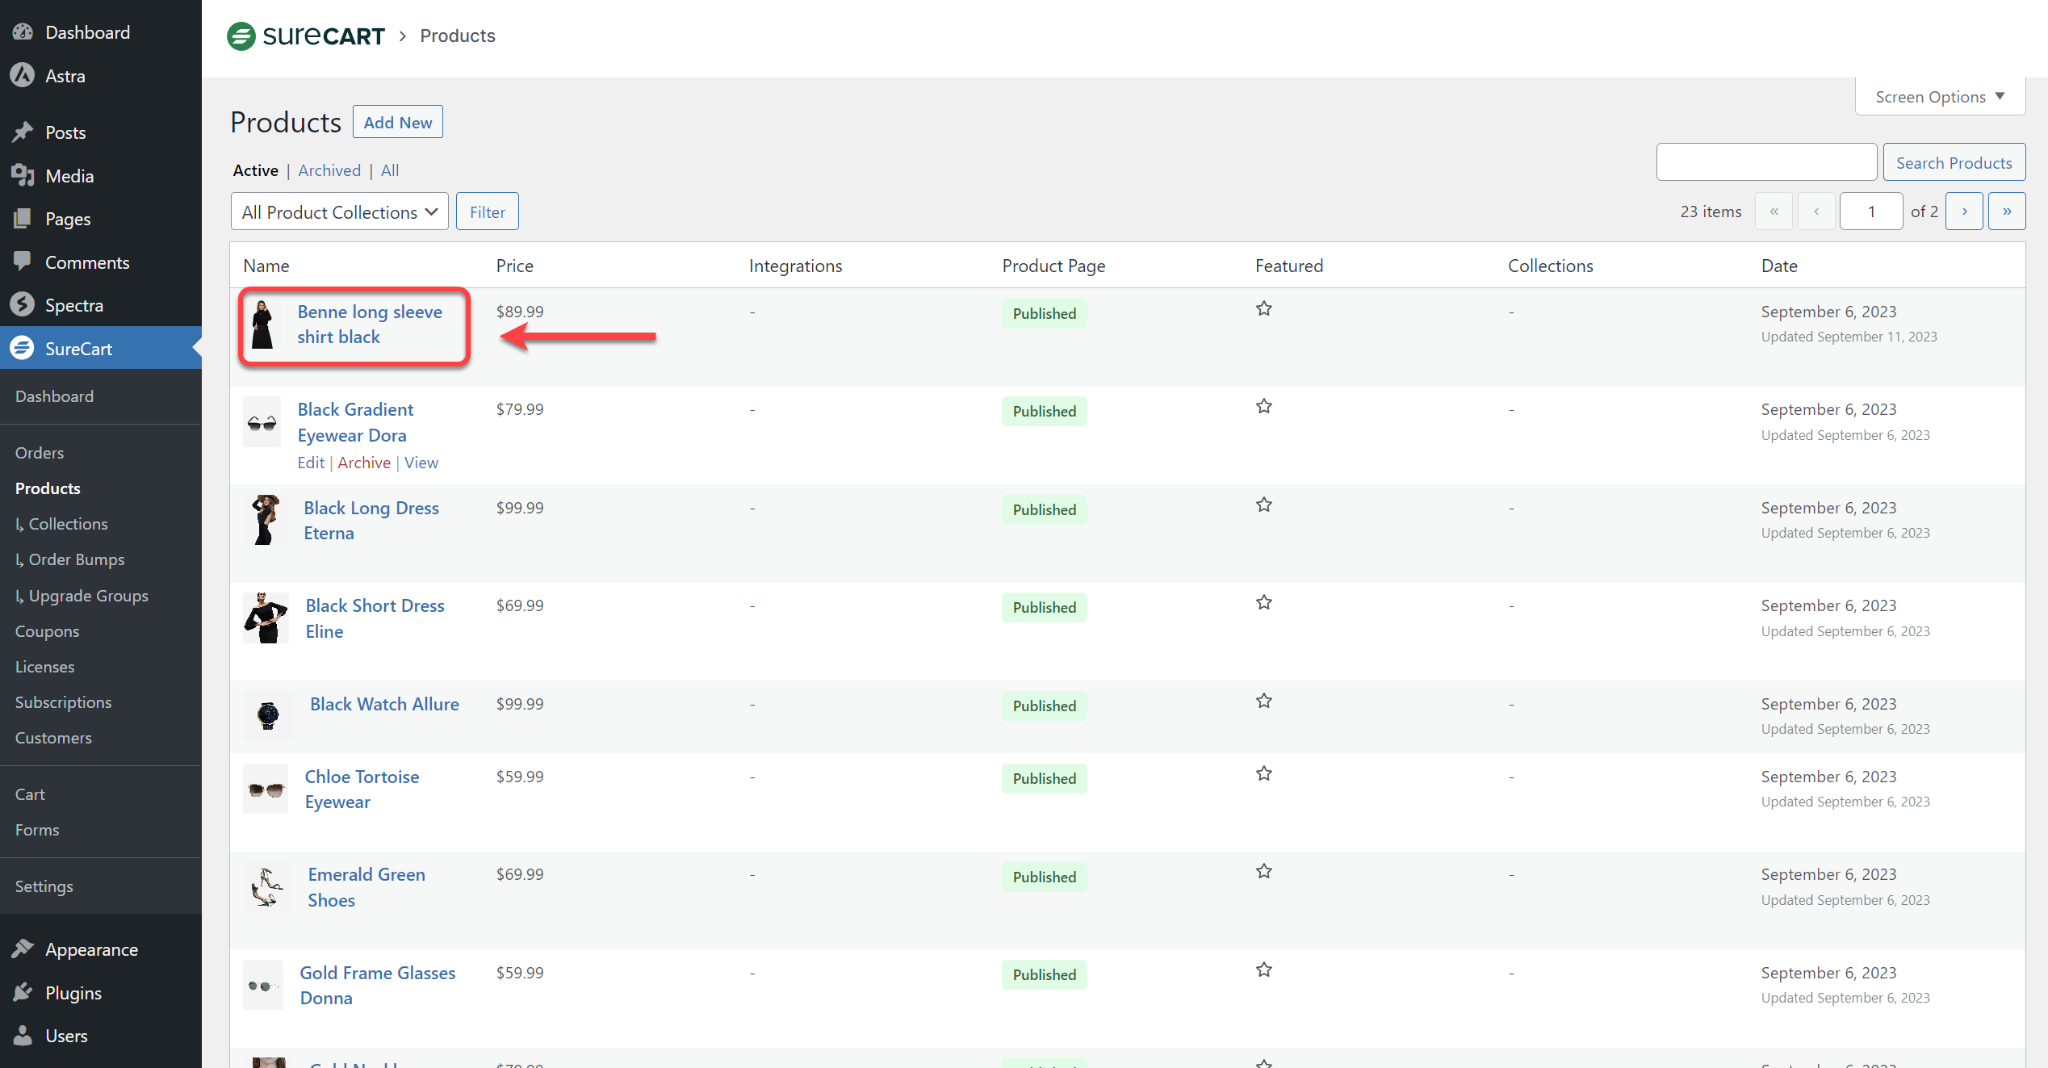Click the product search input field
The height and width of the screenshot is (1068, 2048).
click(x=1766, y=162)
